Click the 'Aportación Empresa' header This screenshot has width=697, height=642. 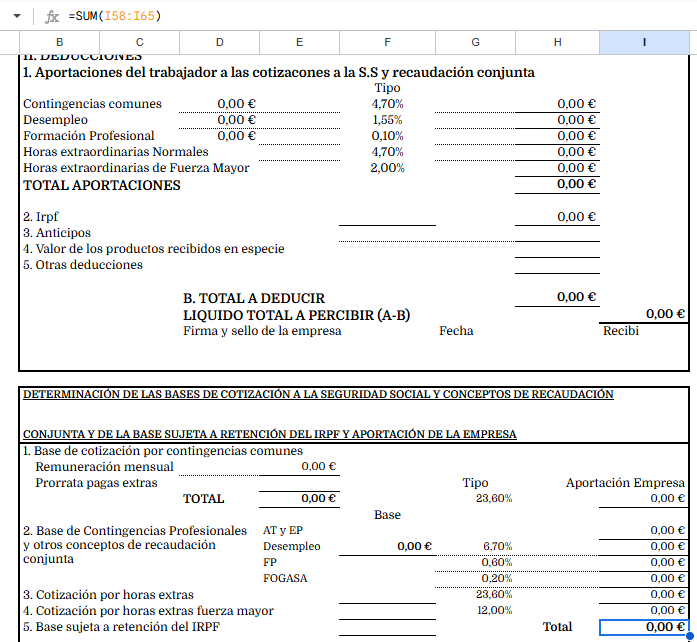coord(625,483)
